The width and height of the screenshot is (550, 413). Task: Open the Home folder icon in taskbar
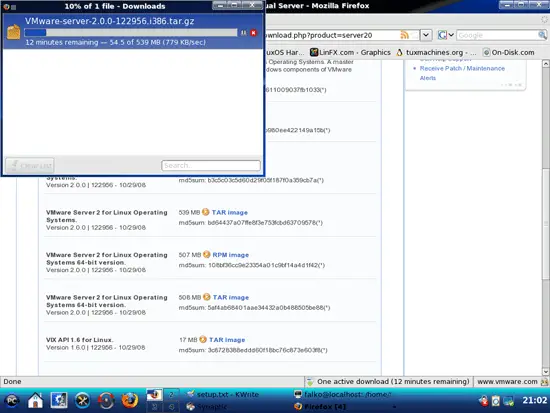35,400
